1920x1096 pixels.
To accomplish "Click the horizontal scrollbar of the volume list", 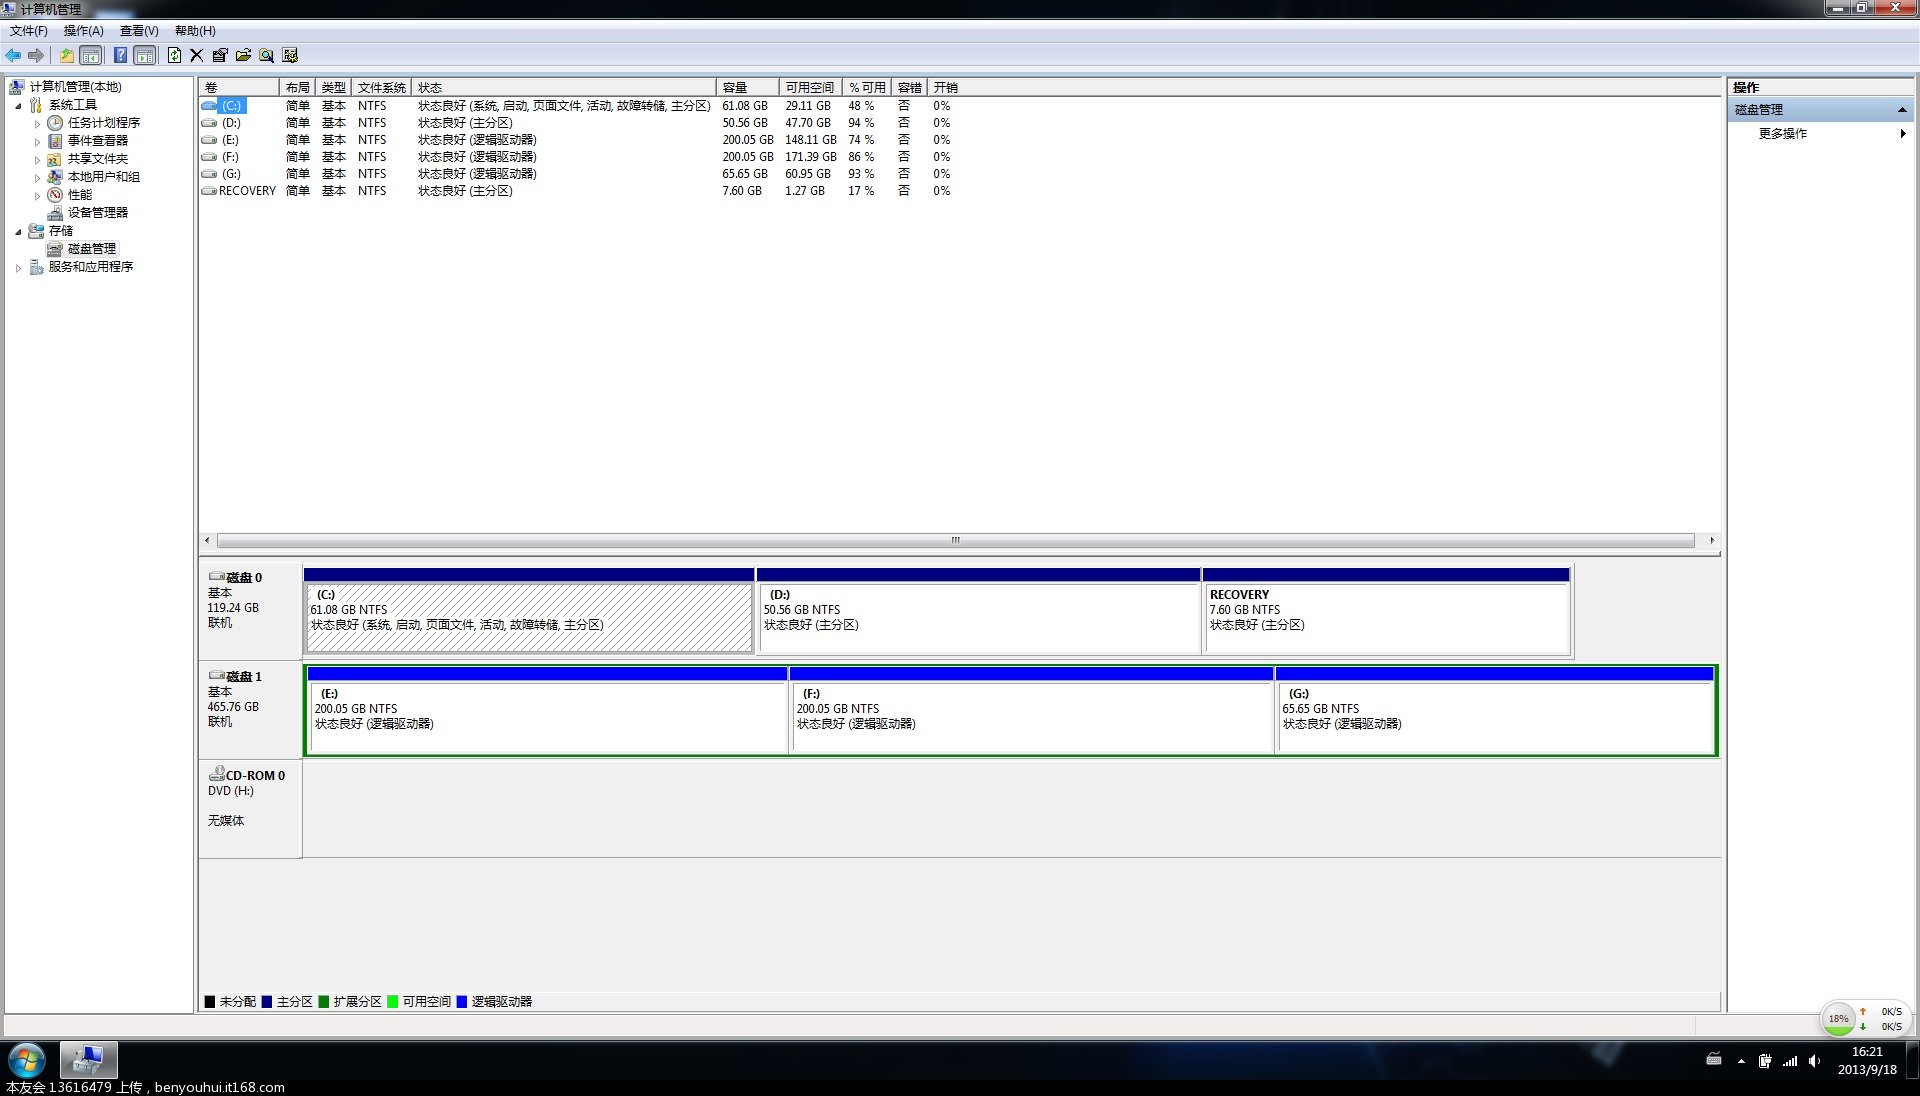I will click(955, 541).
